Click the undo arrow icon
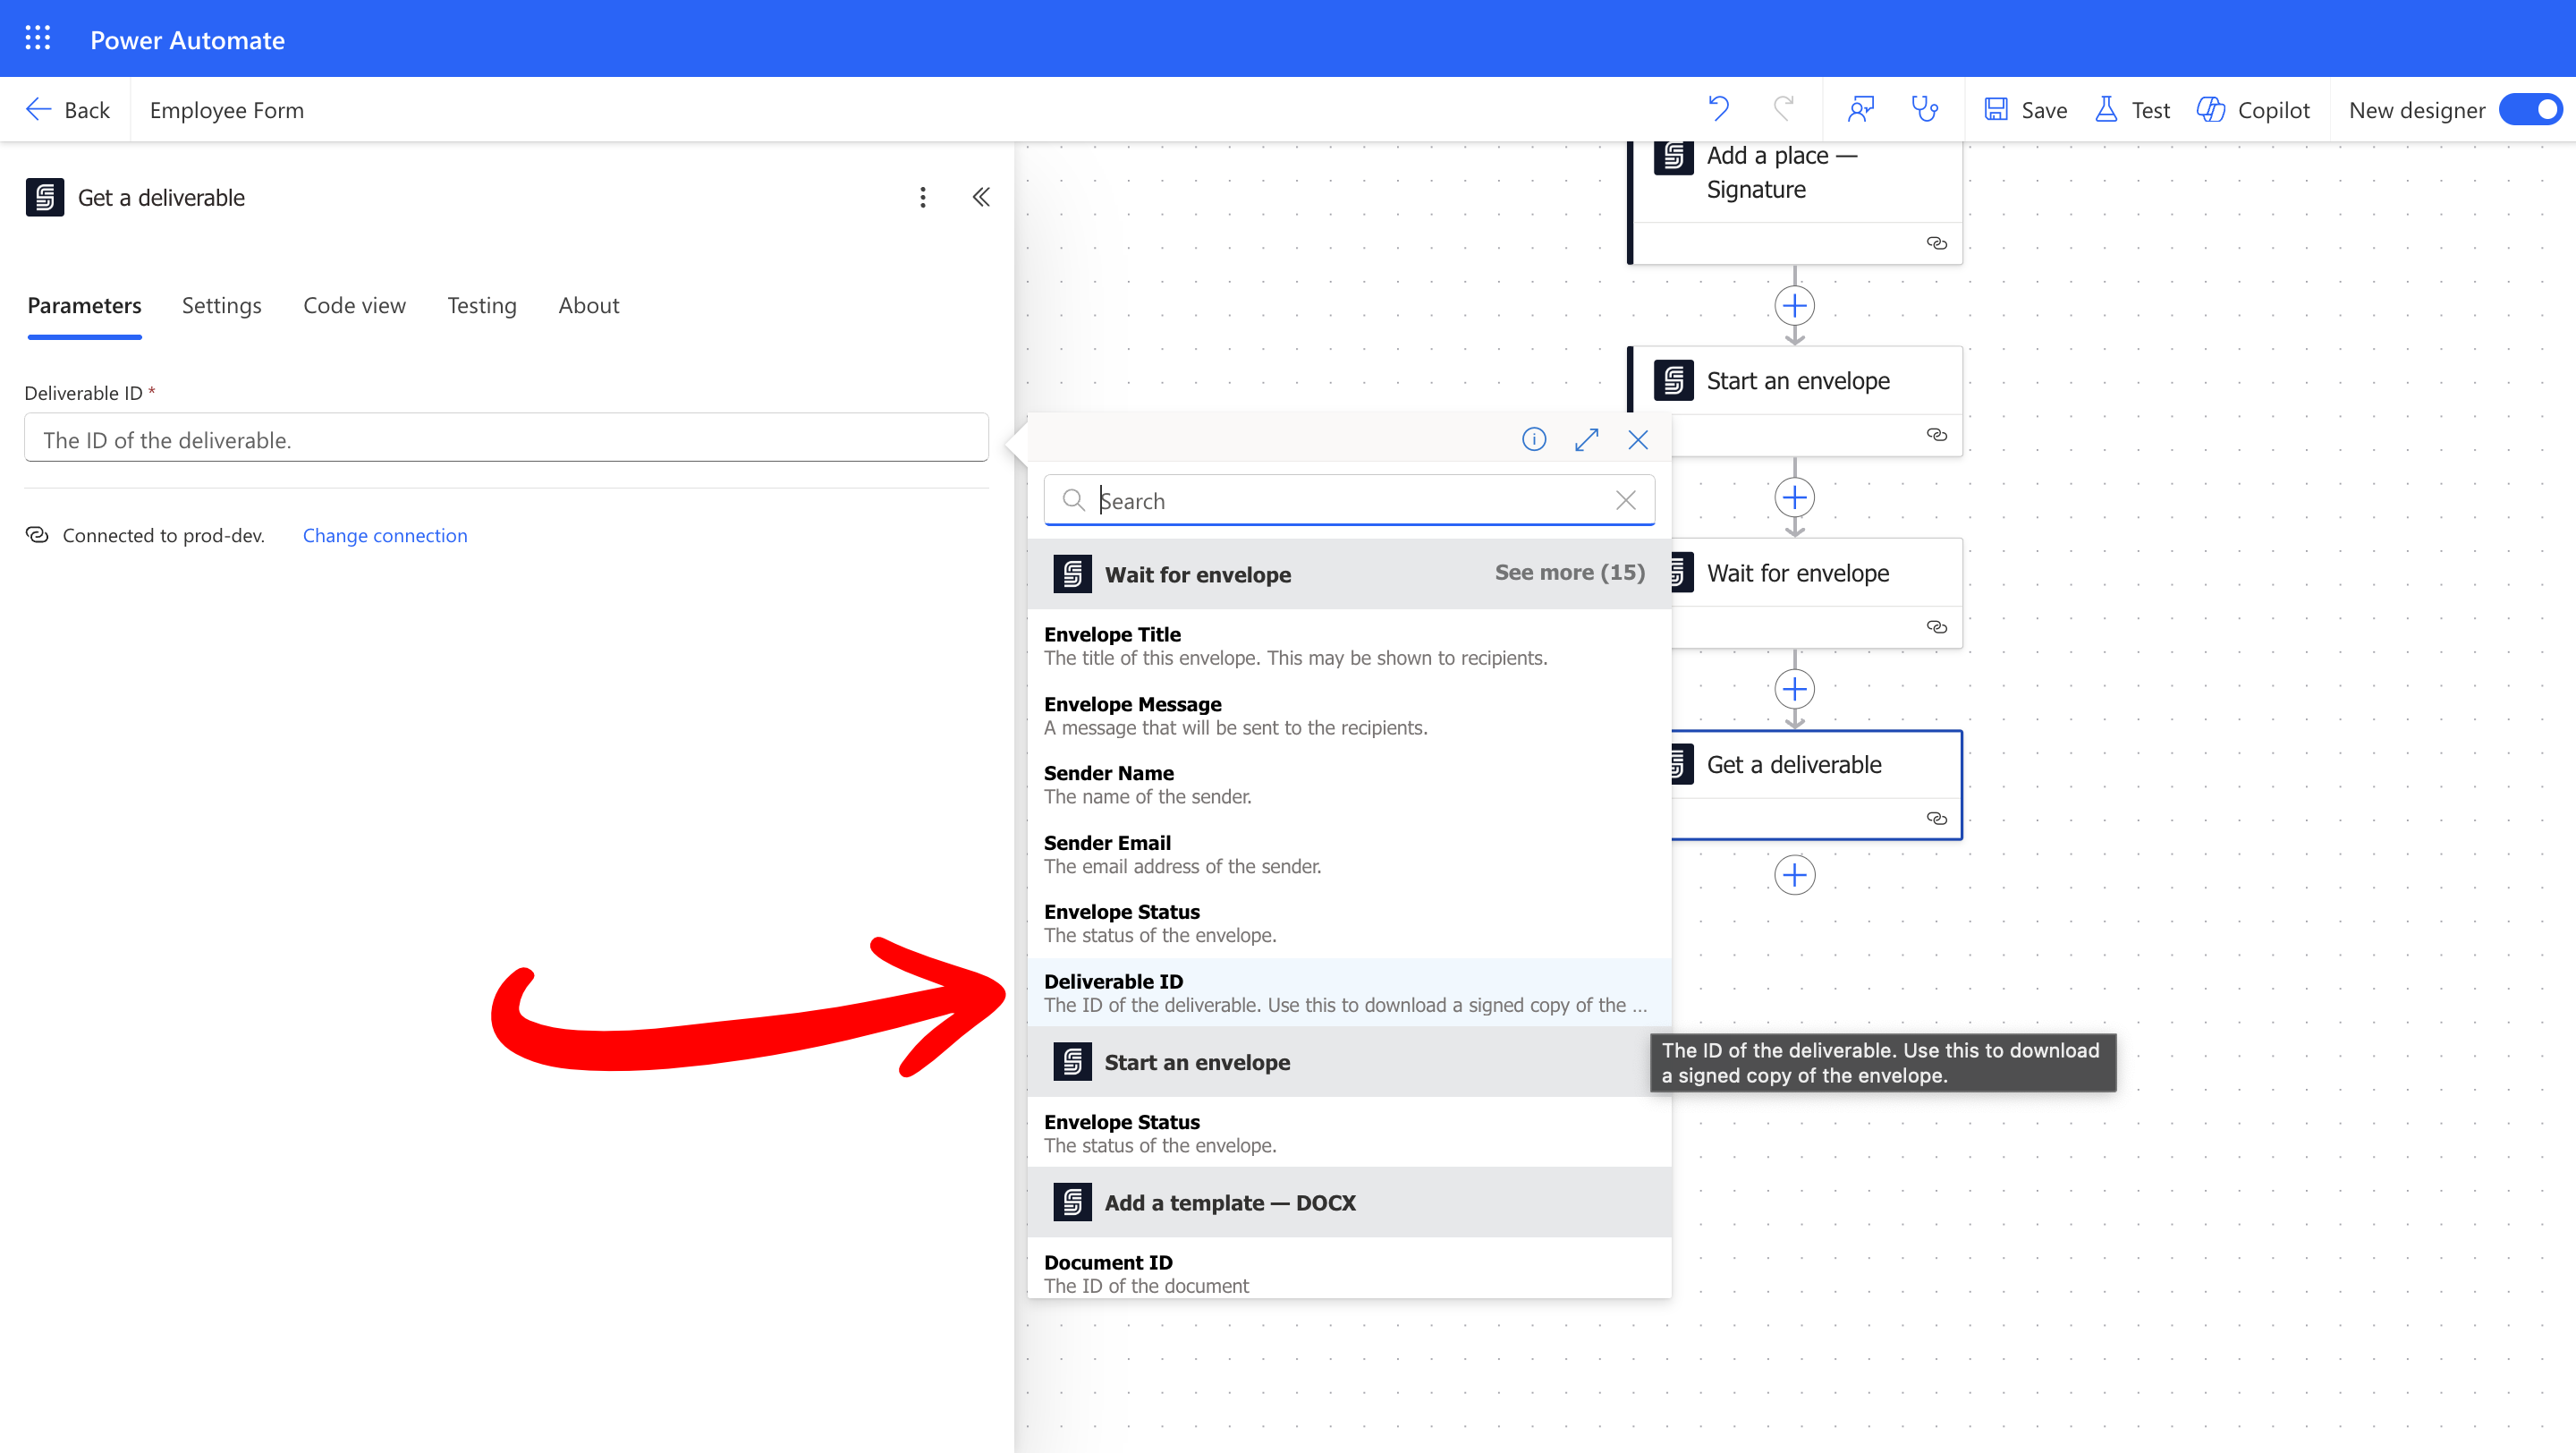 [1719, 109]
